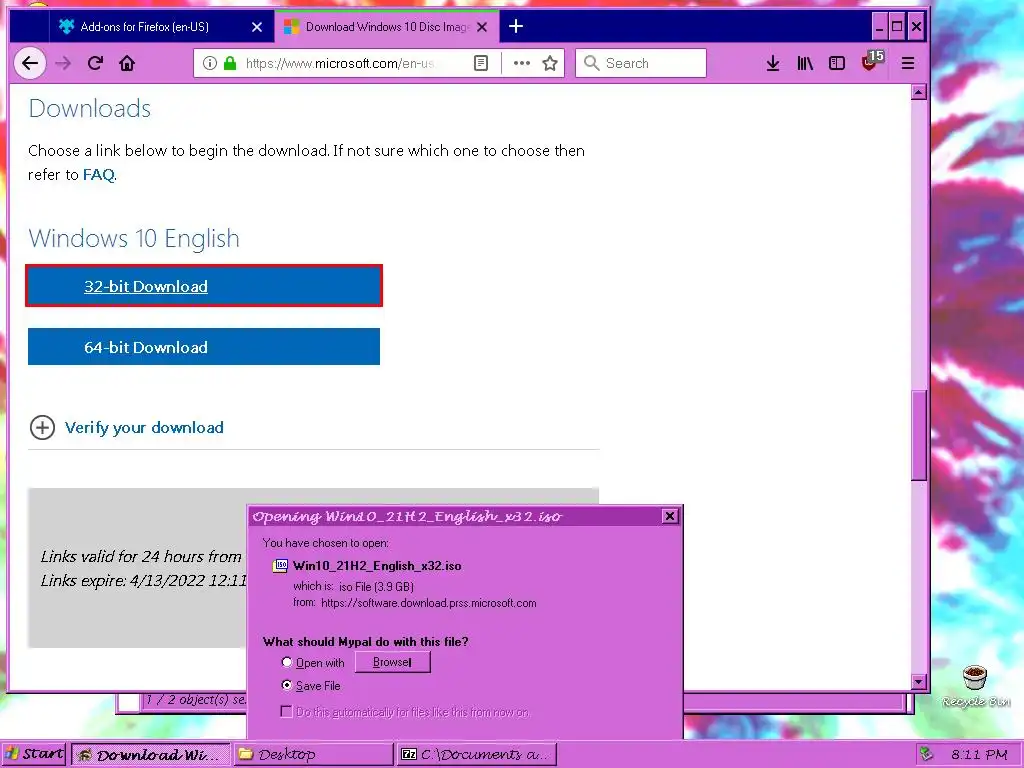Image resolution: width=1024 pixels, height=768 pixels.
Task: Check Do this automatically for files checkbox
Action: click(286, 711)
